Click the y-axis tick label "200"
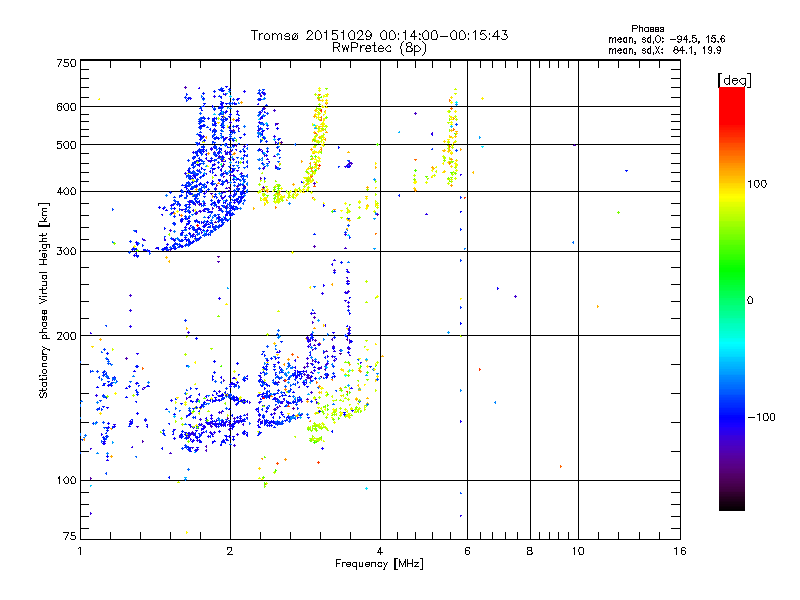Image resolution: width=800 pixels, height=600 pixels. pyautogui.click(x=66, y=336)
